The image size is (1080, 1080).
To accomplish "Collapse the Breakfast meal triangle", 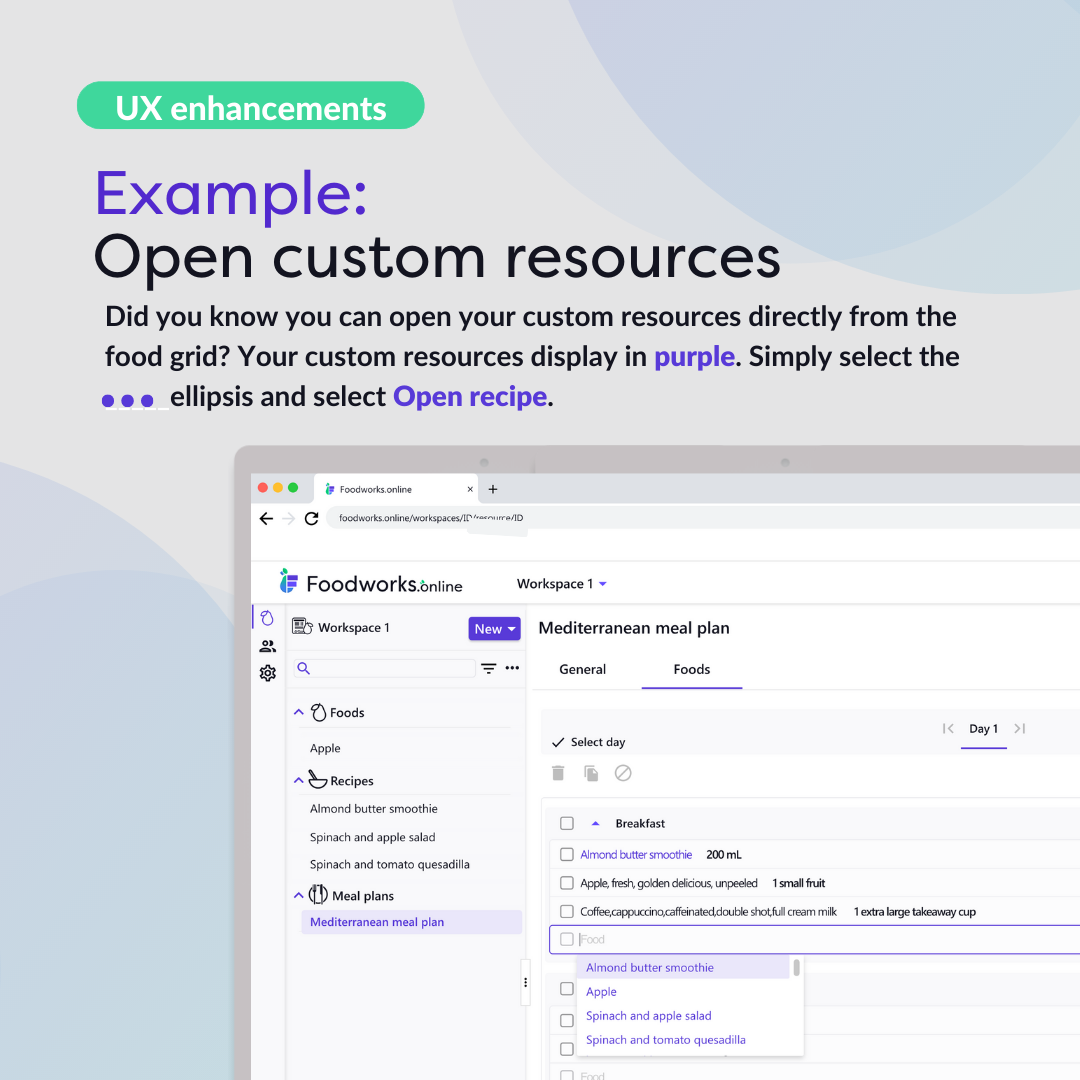I will coord(596,823).
